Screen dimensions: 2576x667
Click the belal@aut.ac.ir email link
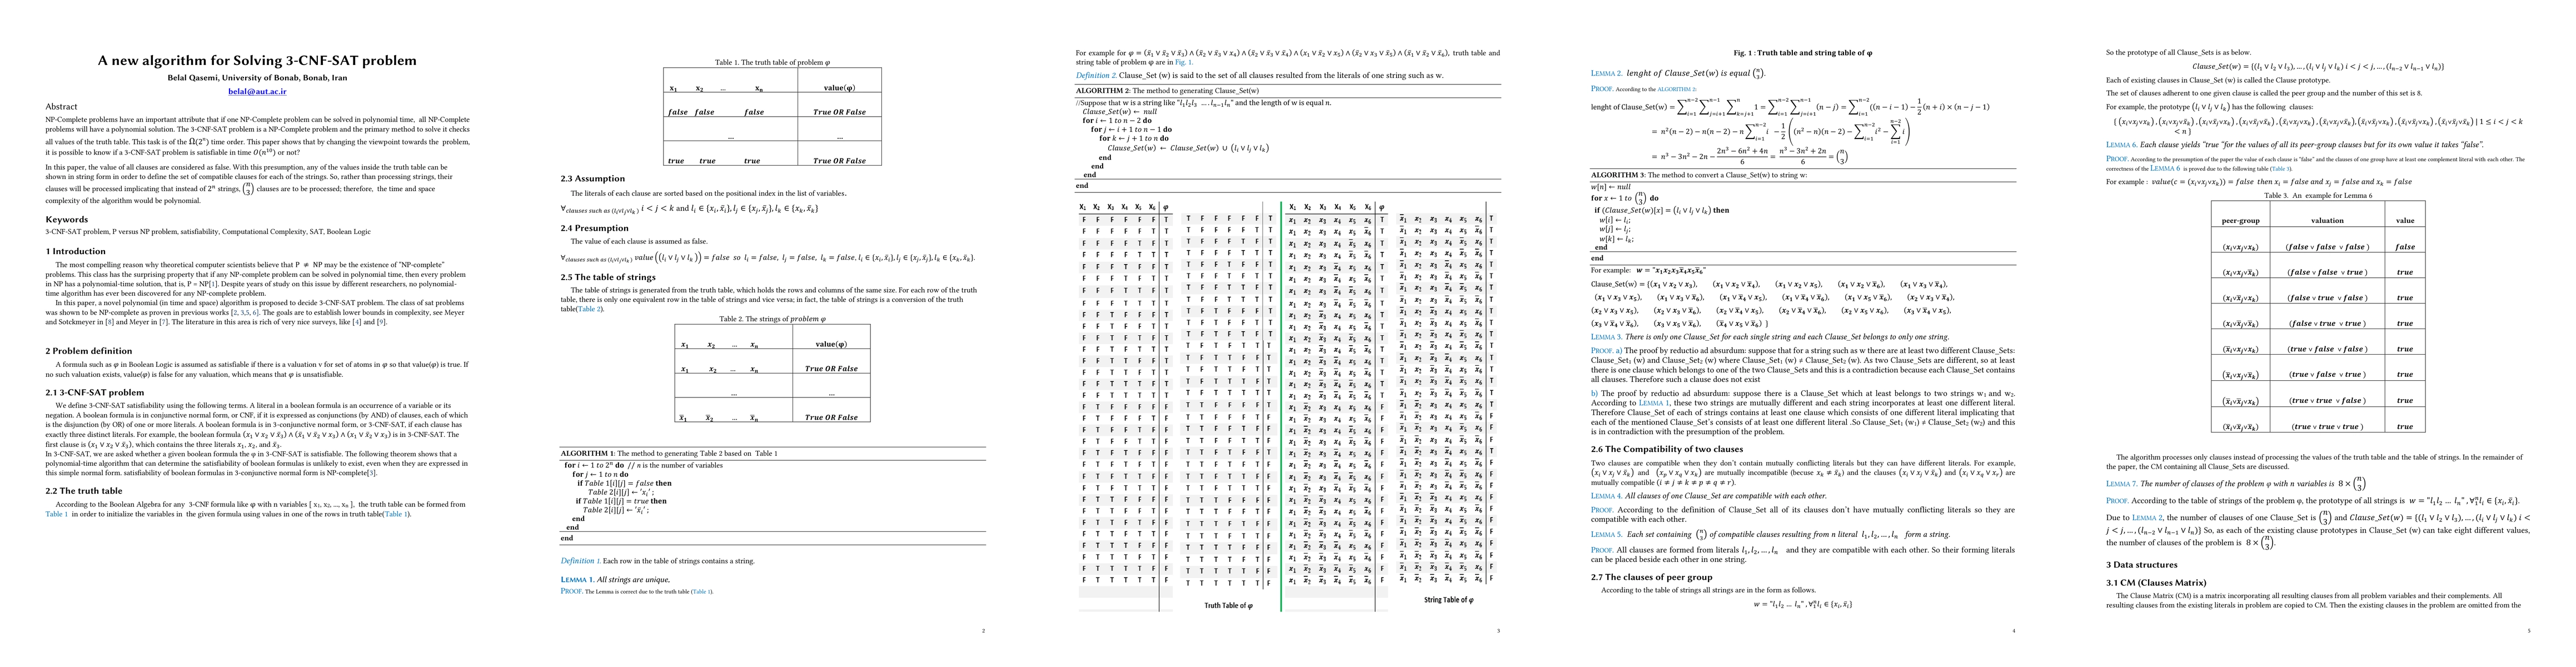point(257,91)
